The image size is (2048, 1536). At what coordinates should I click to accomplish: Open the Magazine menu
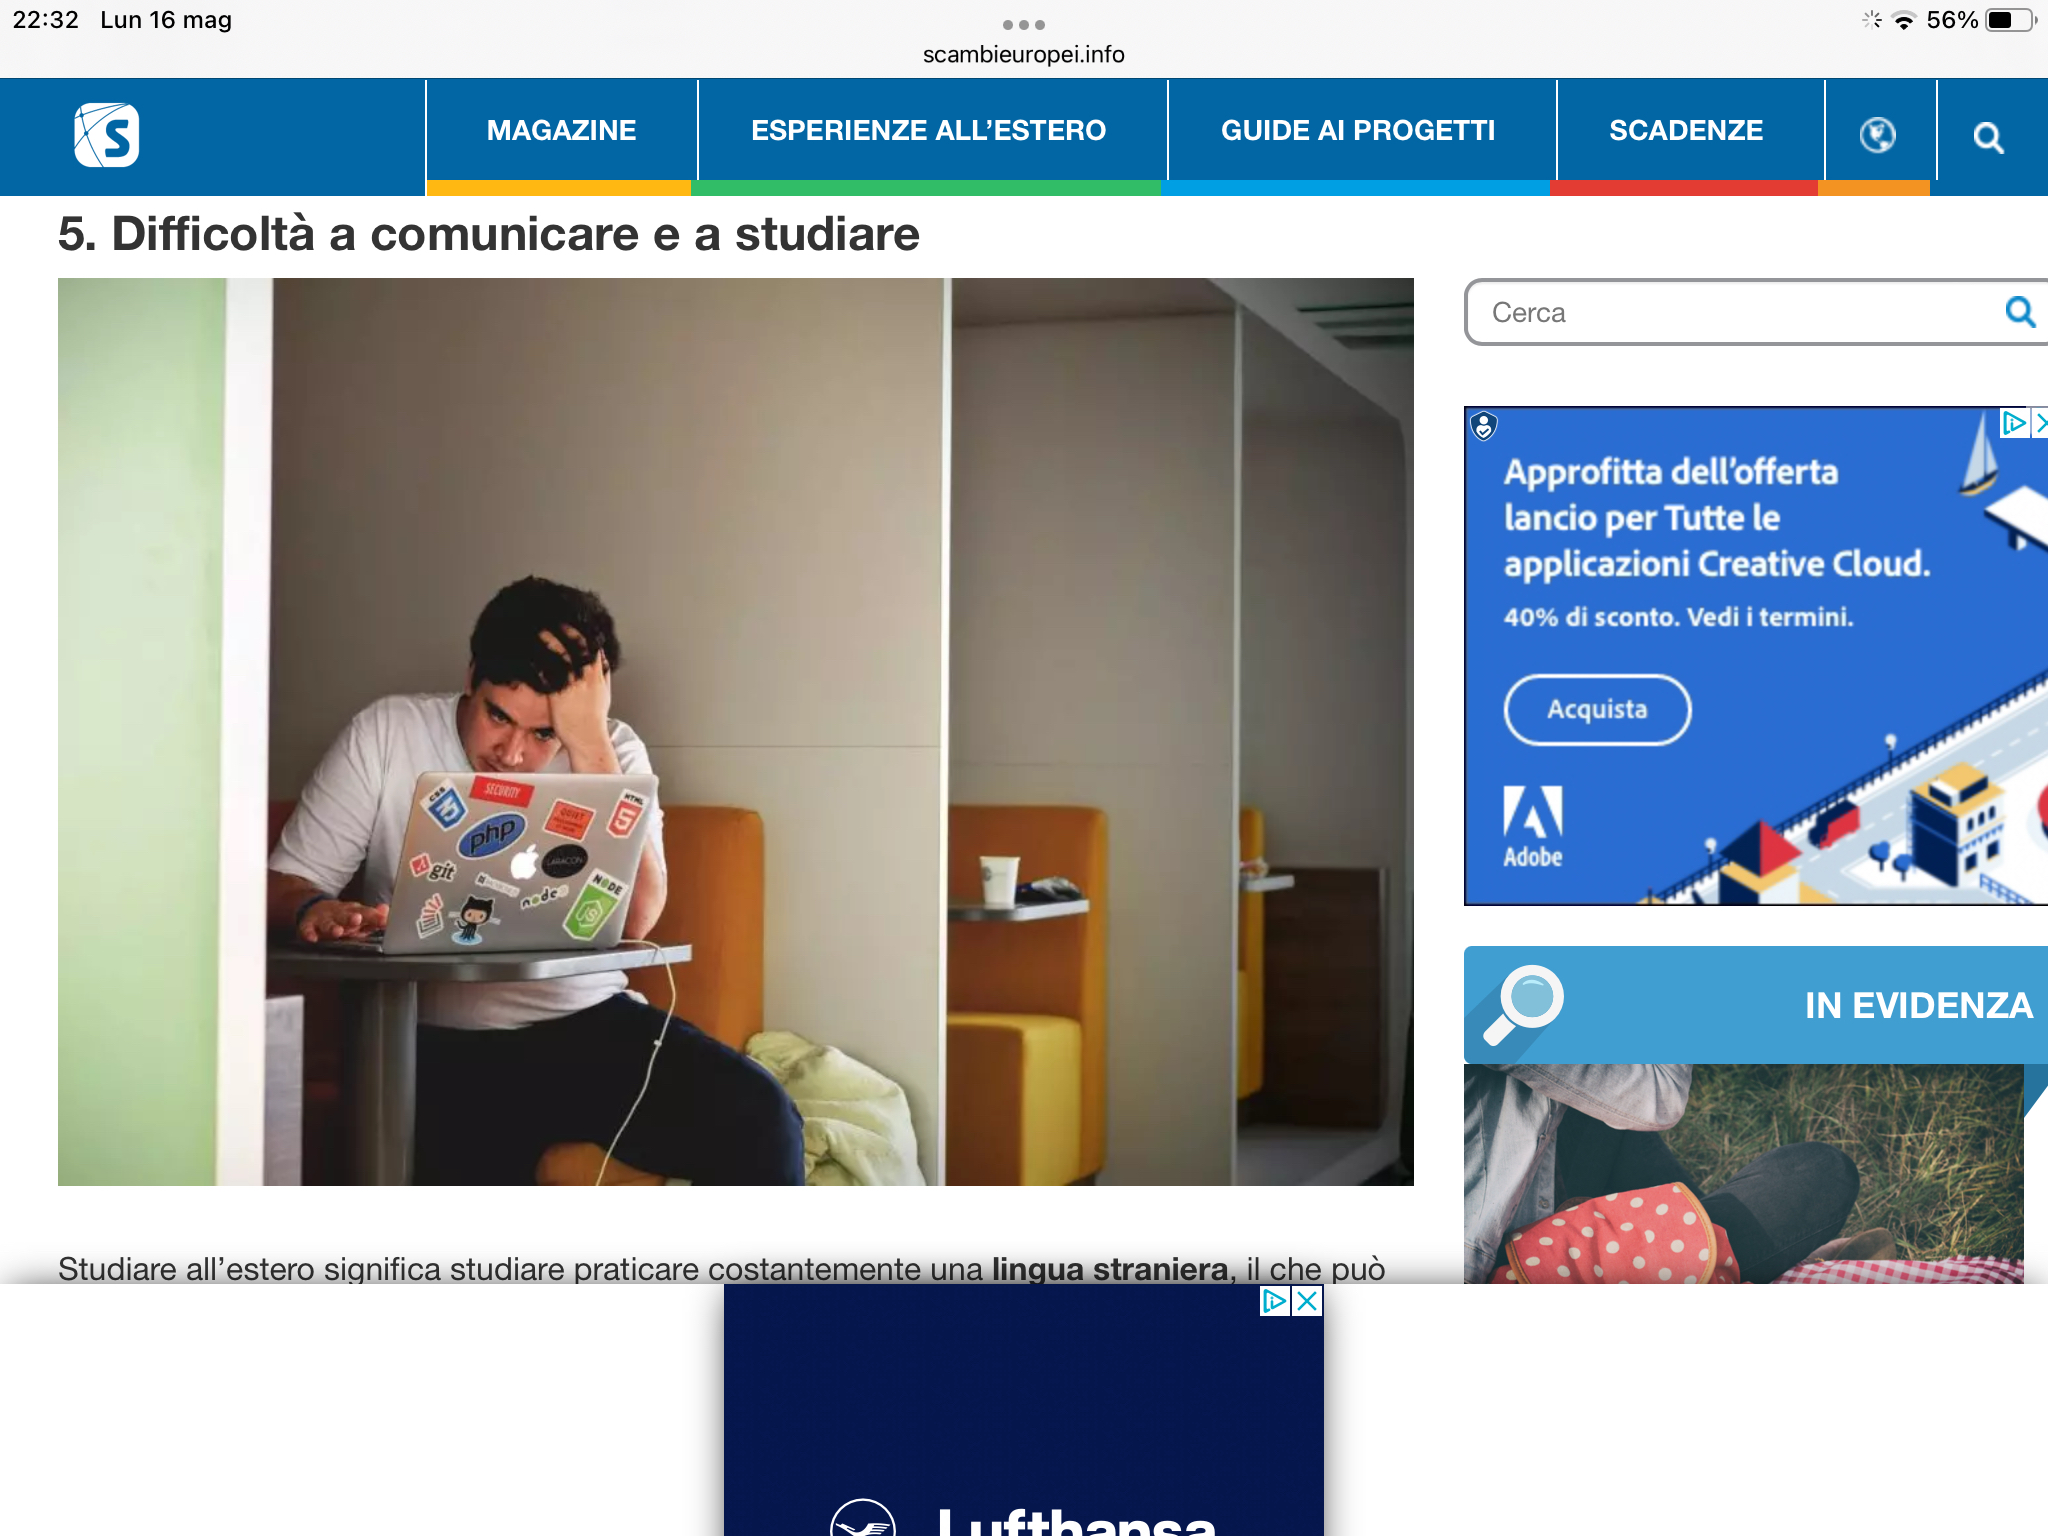pyautogui.click(x=561, y=131)
